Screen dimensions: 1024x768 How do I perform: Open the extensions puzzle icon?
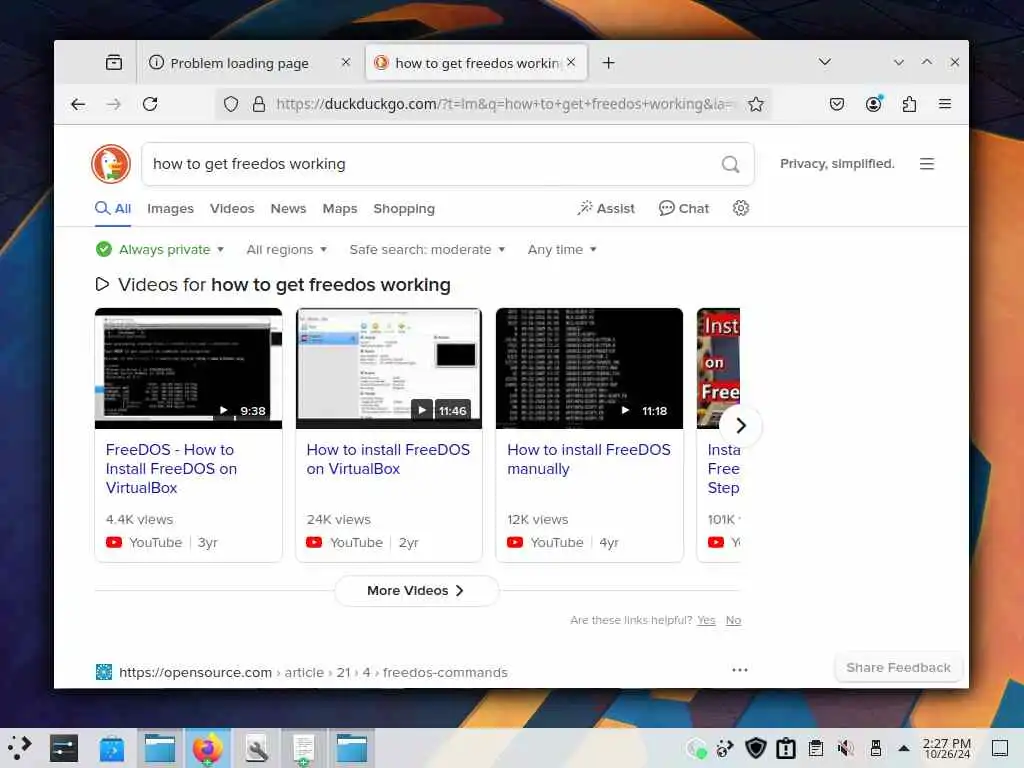tap(909, 104)
